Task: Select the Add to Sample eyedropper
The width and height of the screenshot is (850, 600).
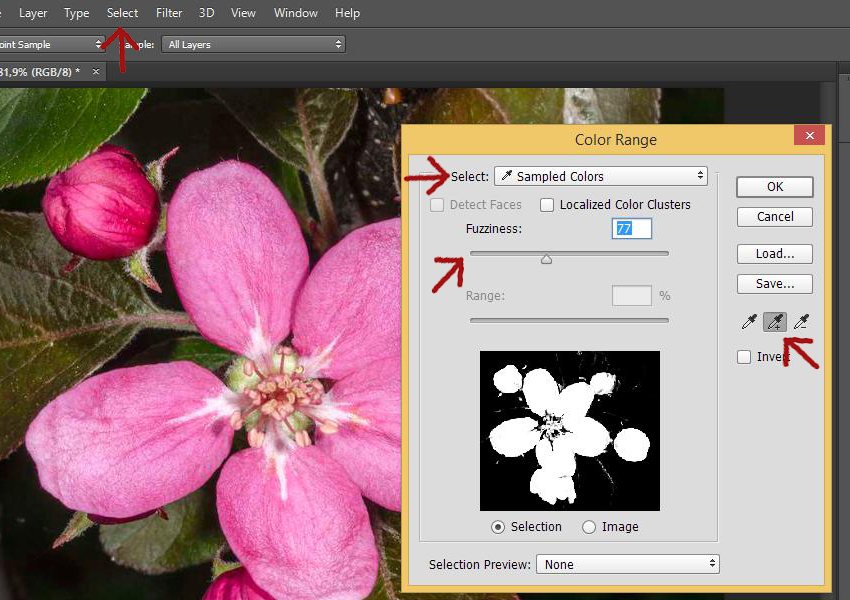Action: pos(774,322)
